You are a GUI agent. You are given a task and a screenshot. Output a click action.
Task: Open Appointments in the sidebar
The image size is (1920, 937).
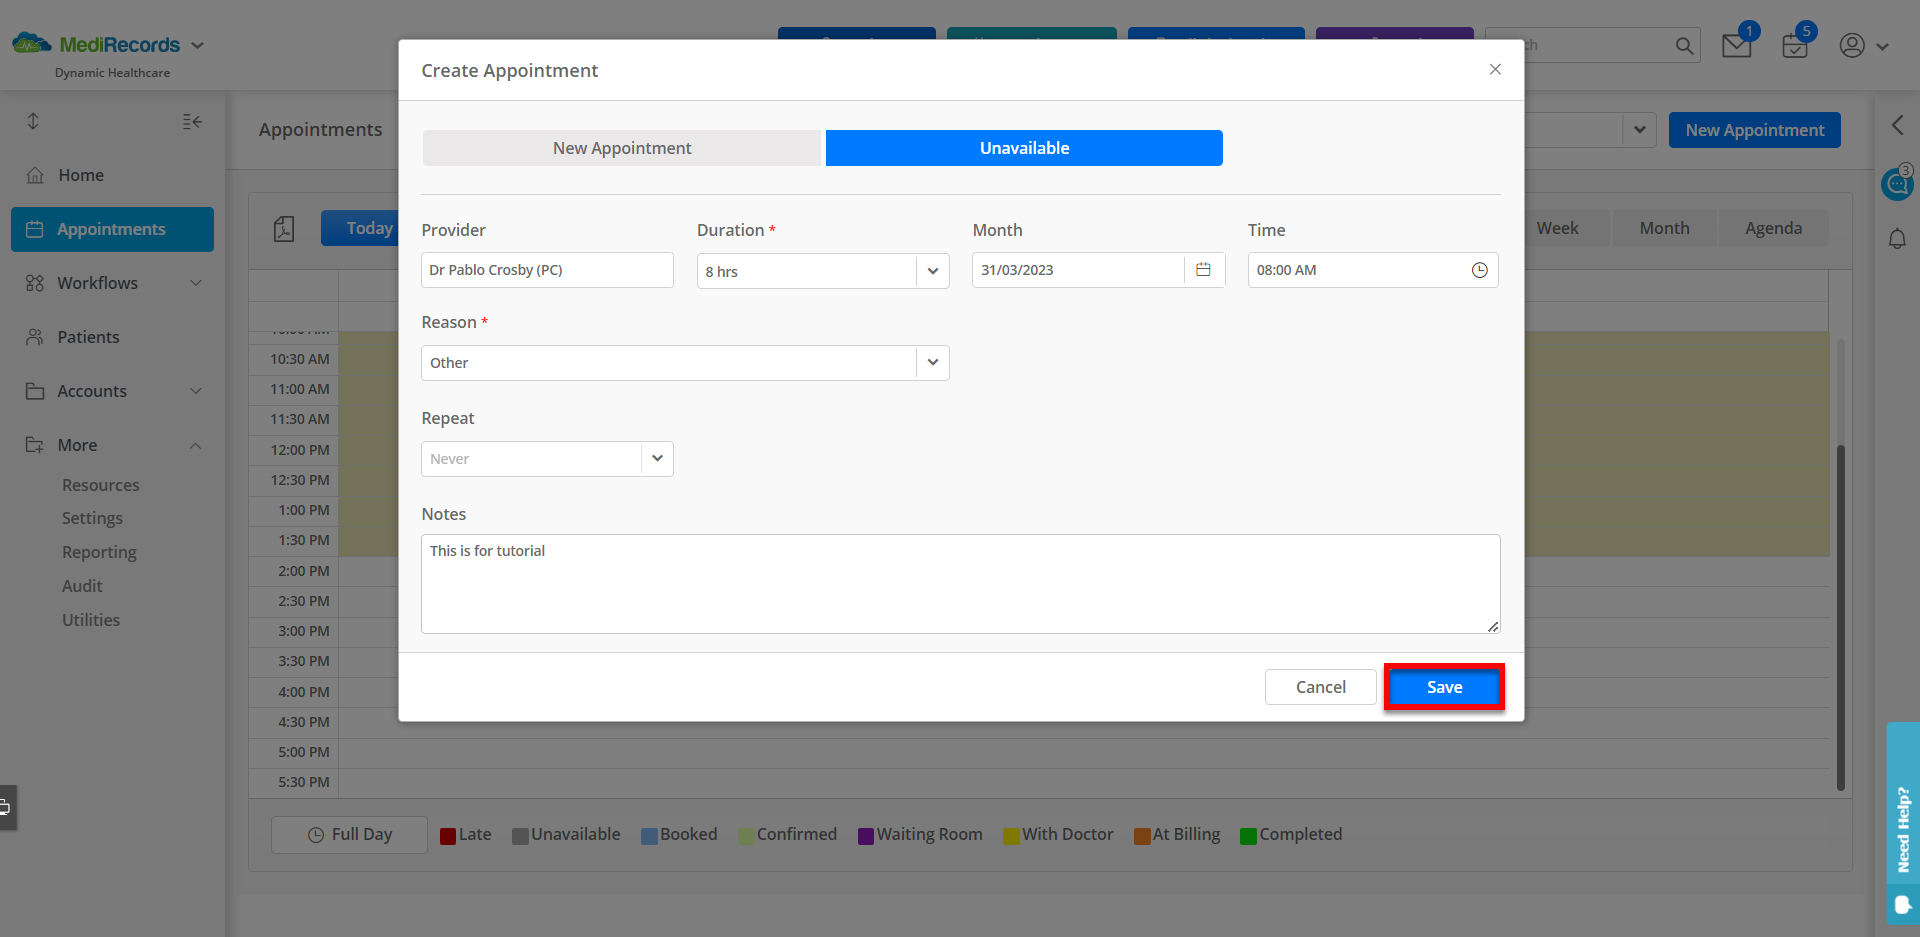click(112, 229)
